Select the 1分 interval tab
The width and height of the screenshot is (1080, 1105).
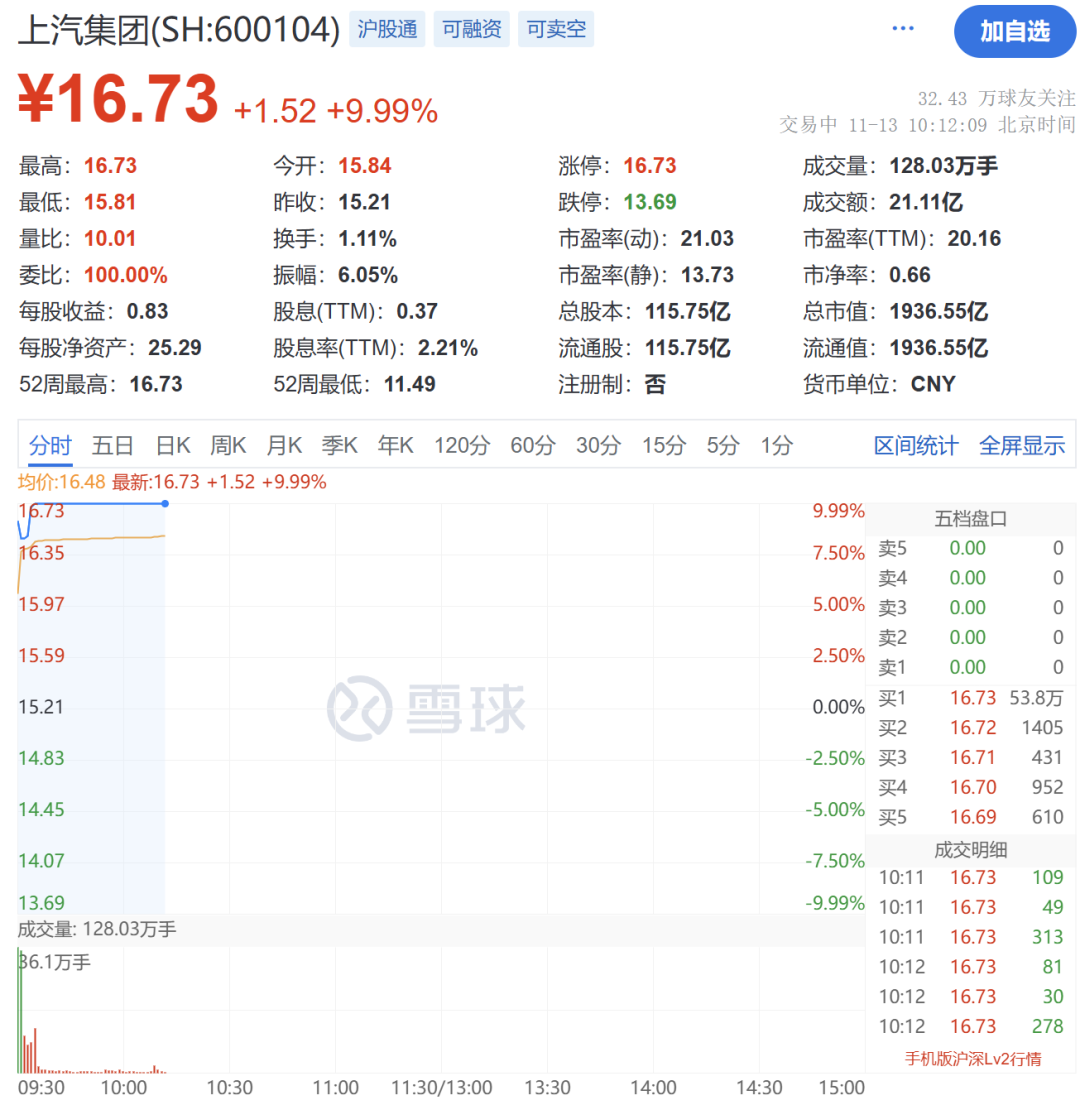(x=776, y=446)
